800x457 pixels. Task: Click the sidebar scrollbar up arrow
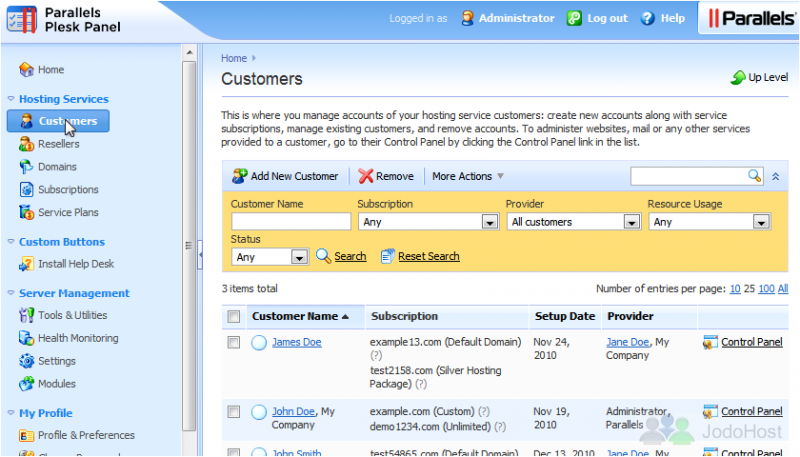point(189,53)
